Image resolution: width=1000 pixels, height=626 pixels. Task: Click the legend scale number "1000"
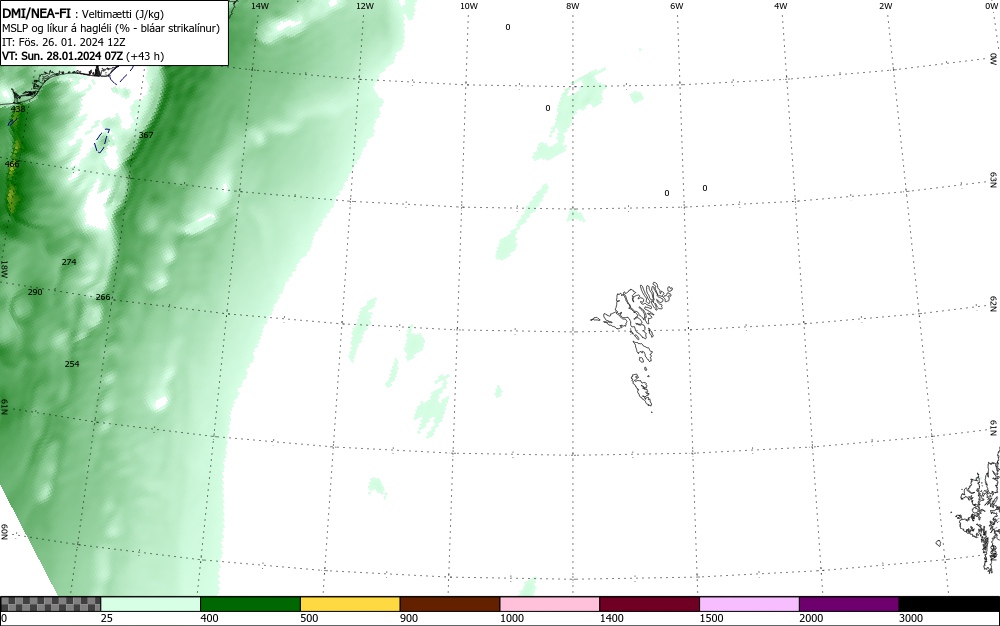(x=512, y=618)
